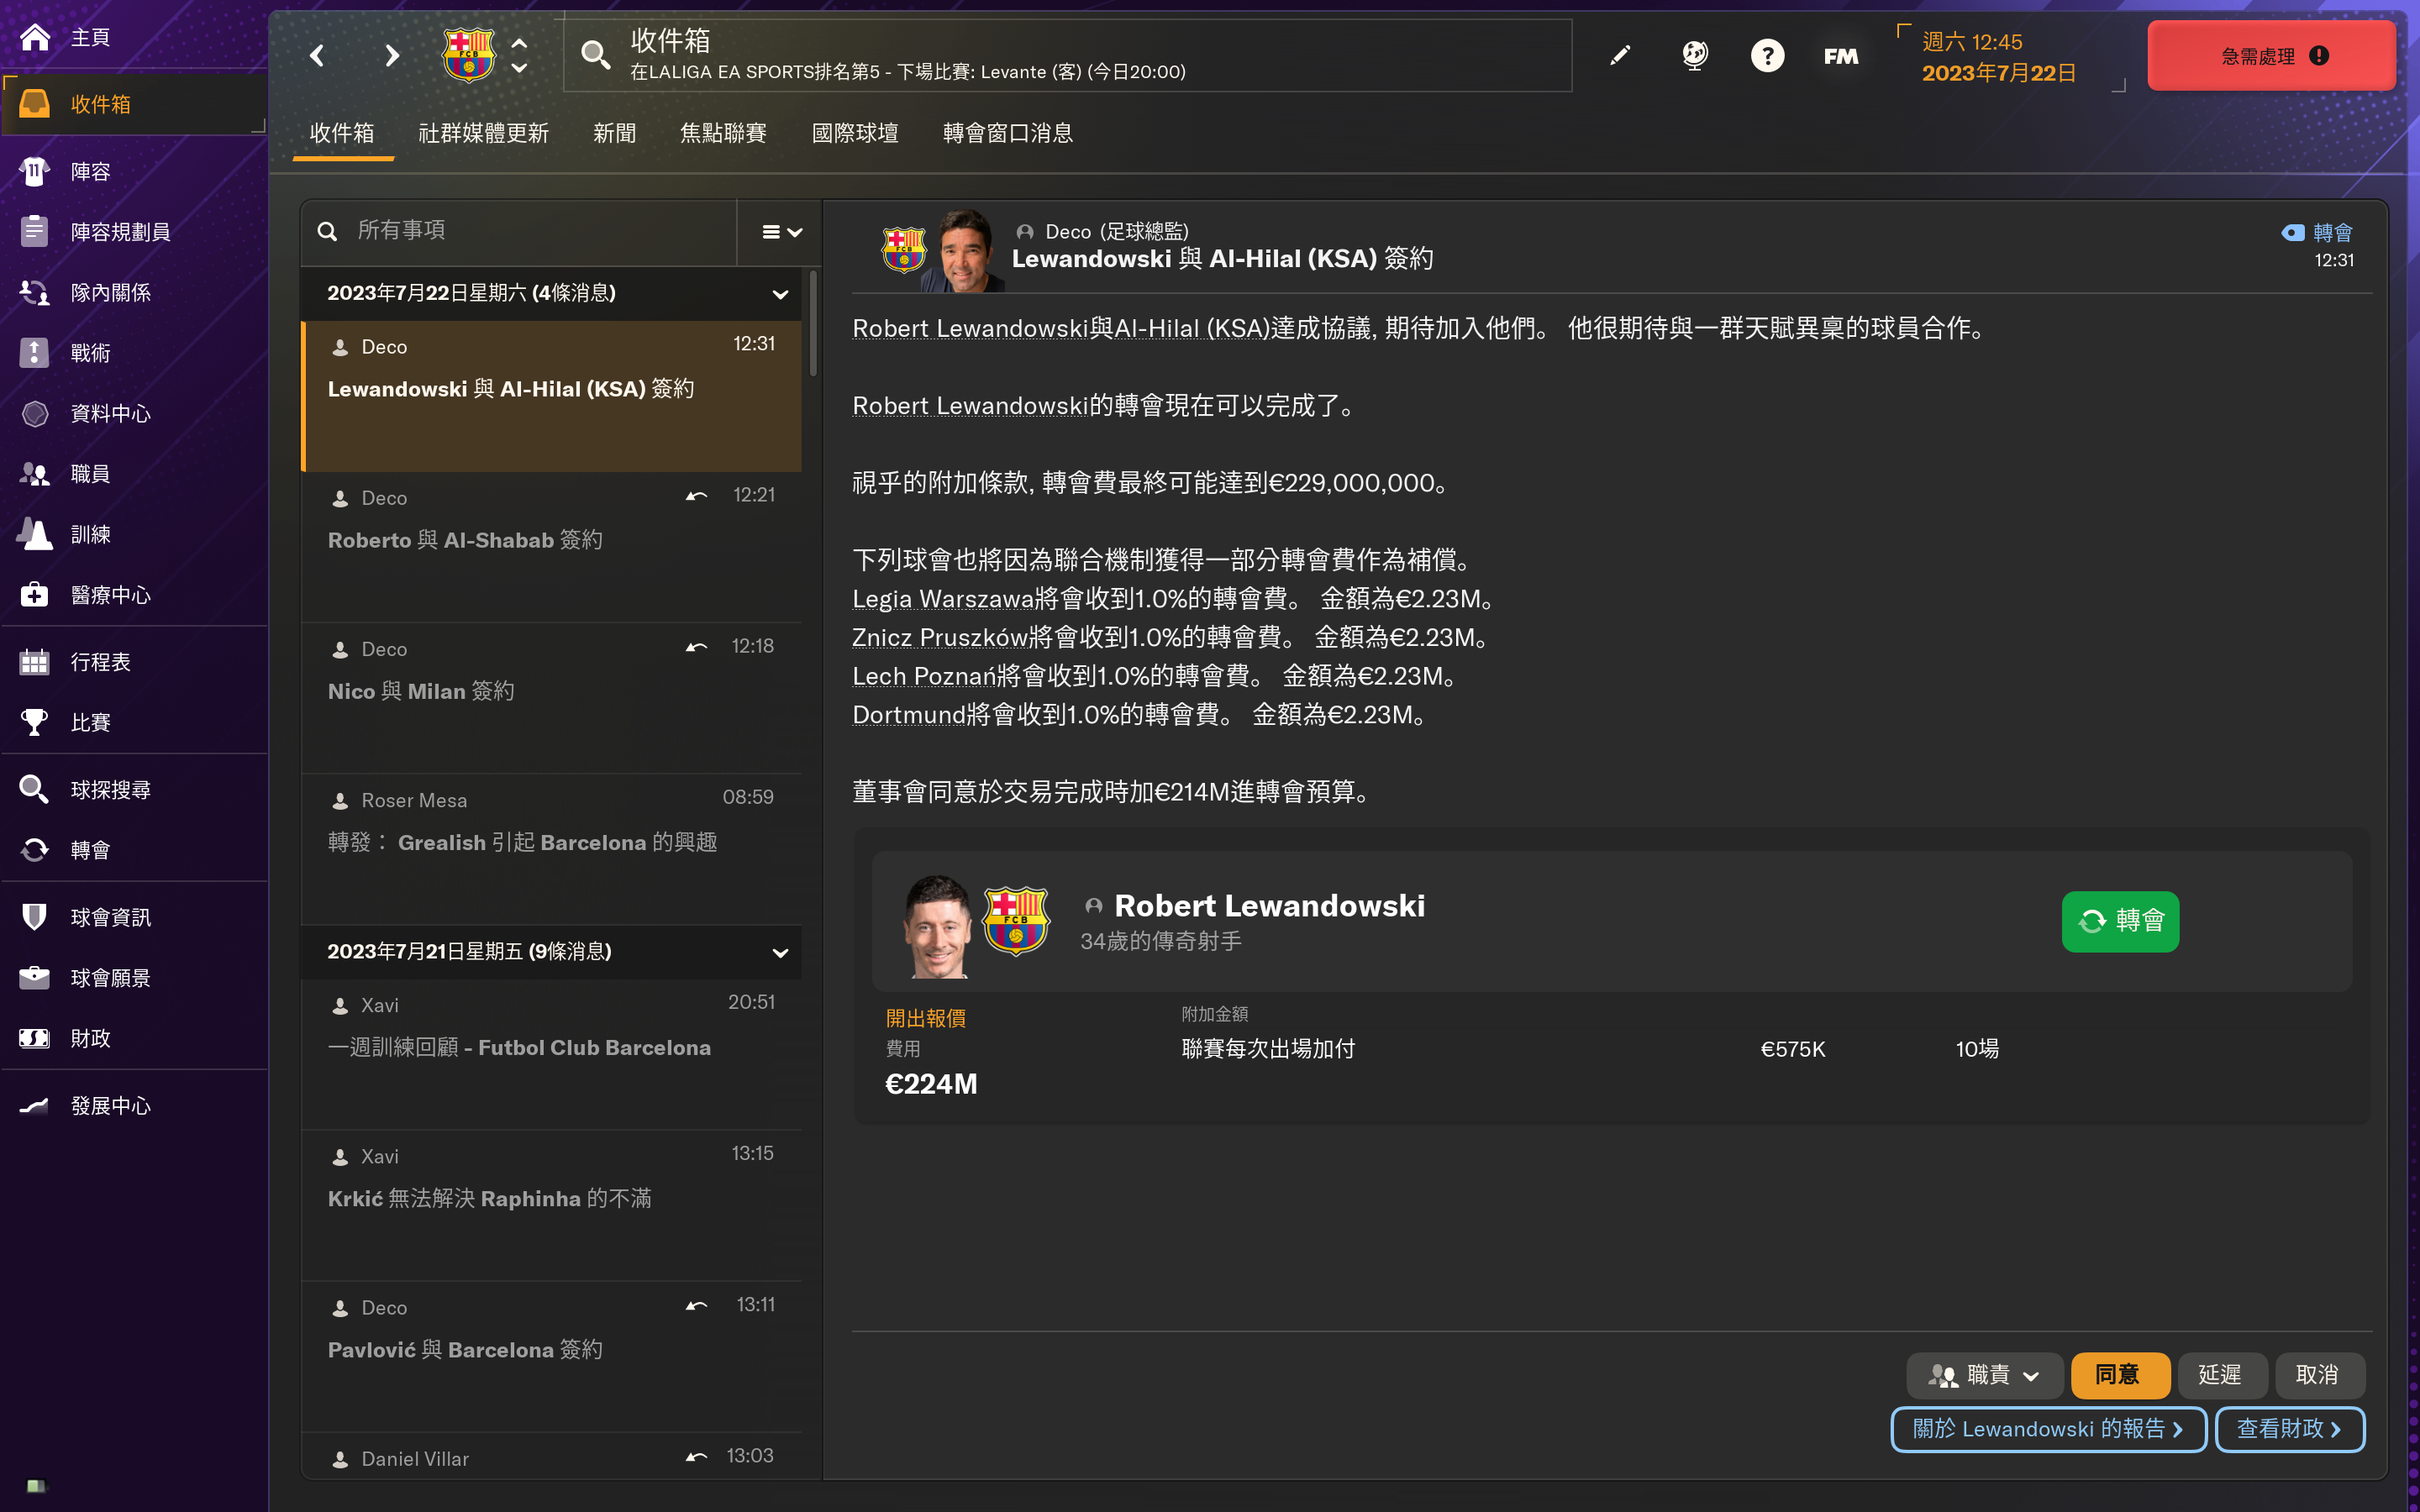
Task: Open Legia Warszawa club link
Action: 942,599
